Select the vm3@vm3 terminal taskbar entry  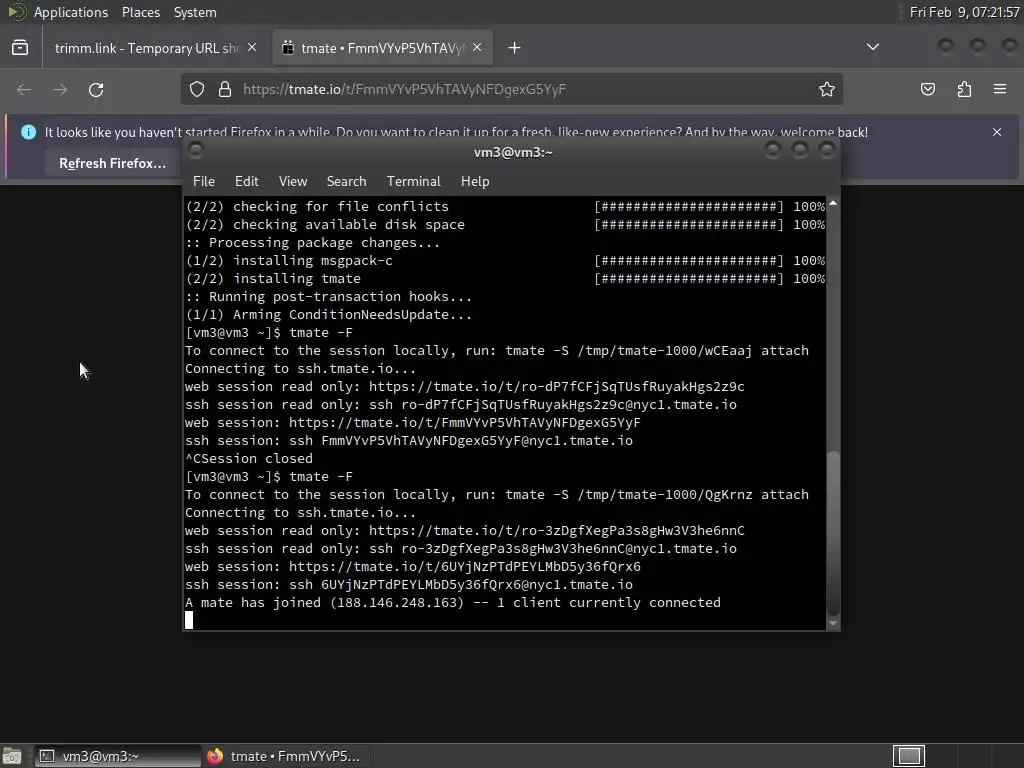118,756
